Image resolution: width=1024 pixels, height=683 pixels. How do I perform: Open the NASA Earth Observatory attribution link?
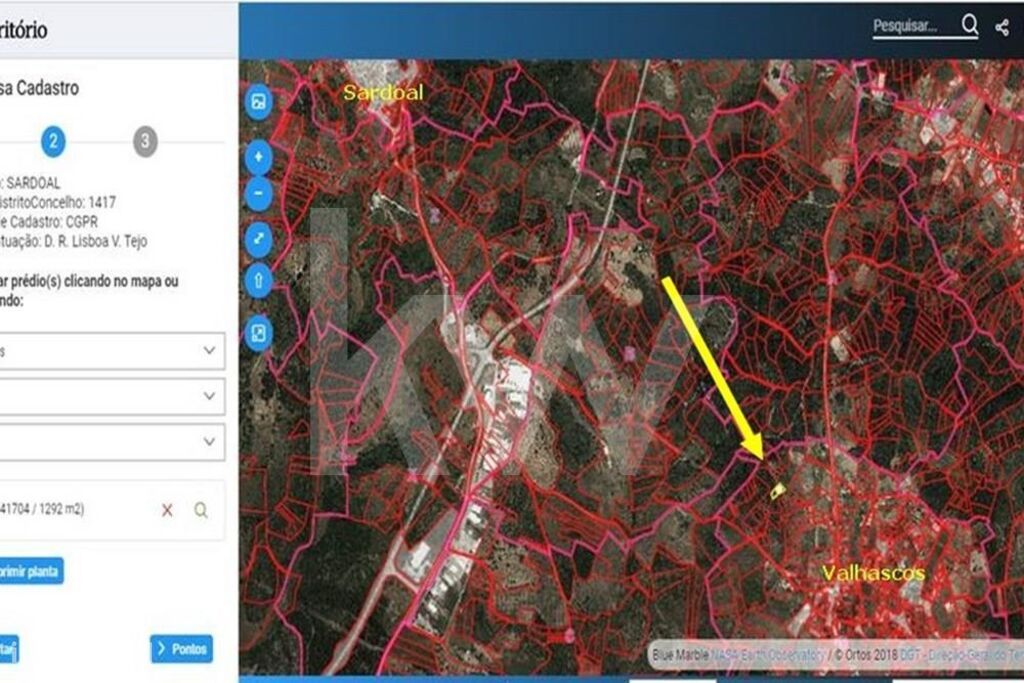click(767, 654)
